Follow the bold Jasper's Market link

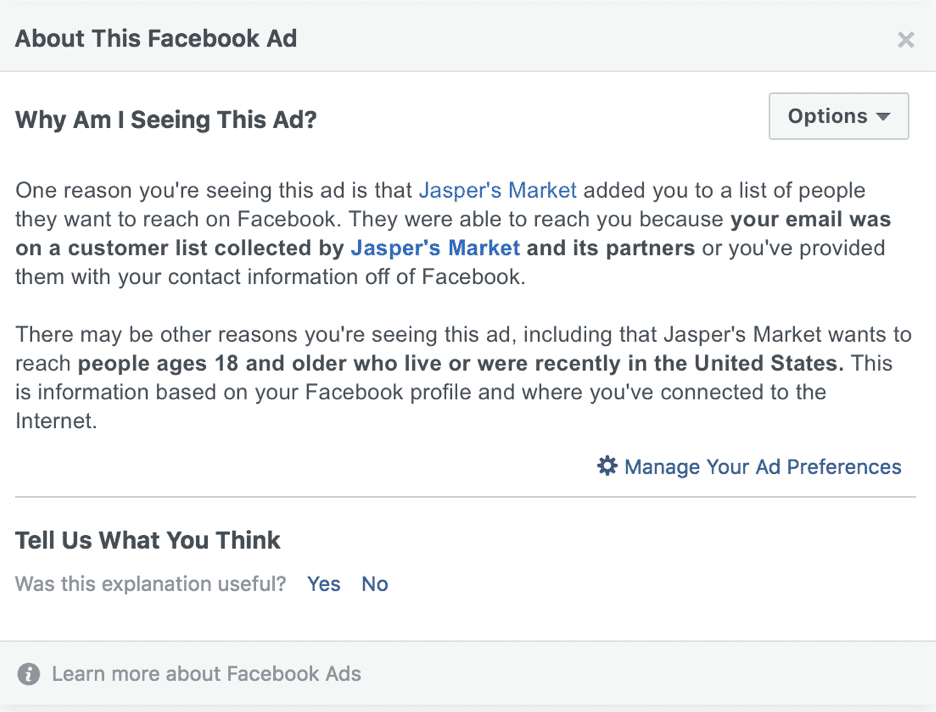[435, 248]
